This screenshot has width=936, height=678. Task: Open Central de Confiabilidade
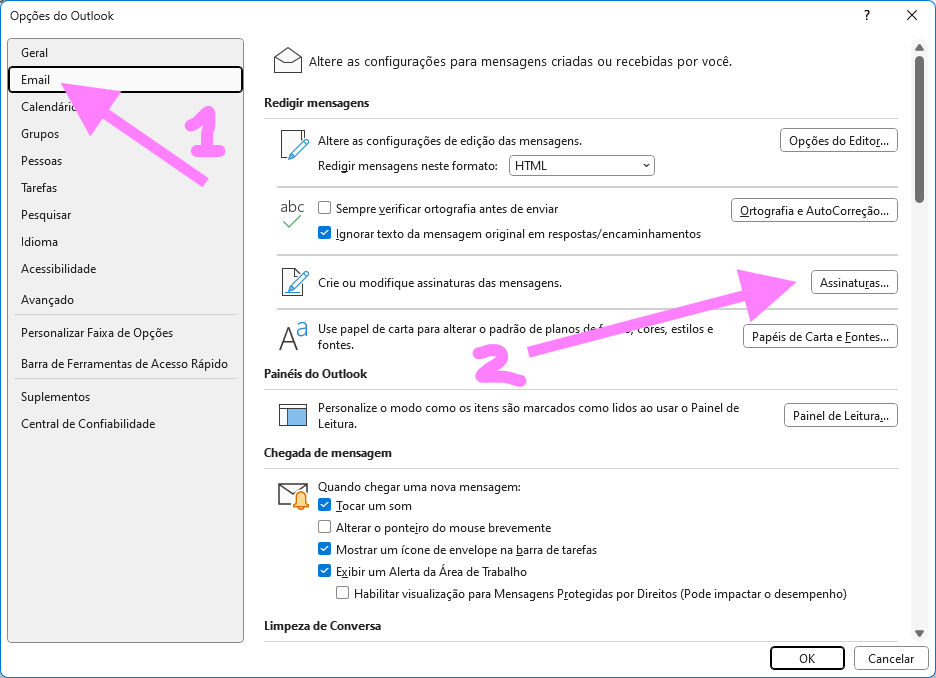[125, 424]
